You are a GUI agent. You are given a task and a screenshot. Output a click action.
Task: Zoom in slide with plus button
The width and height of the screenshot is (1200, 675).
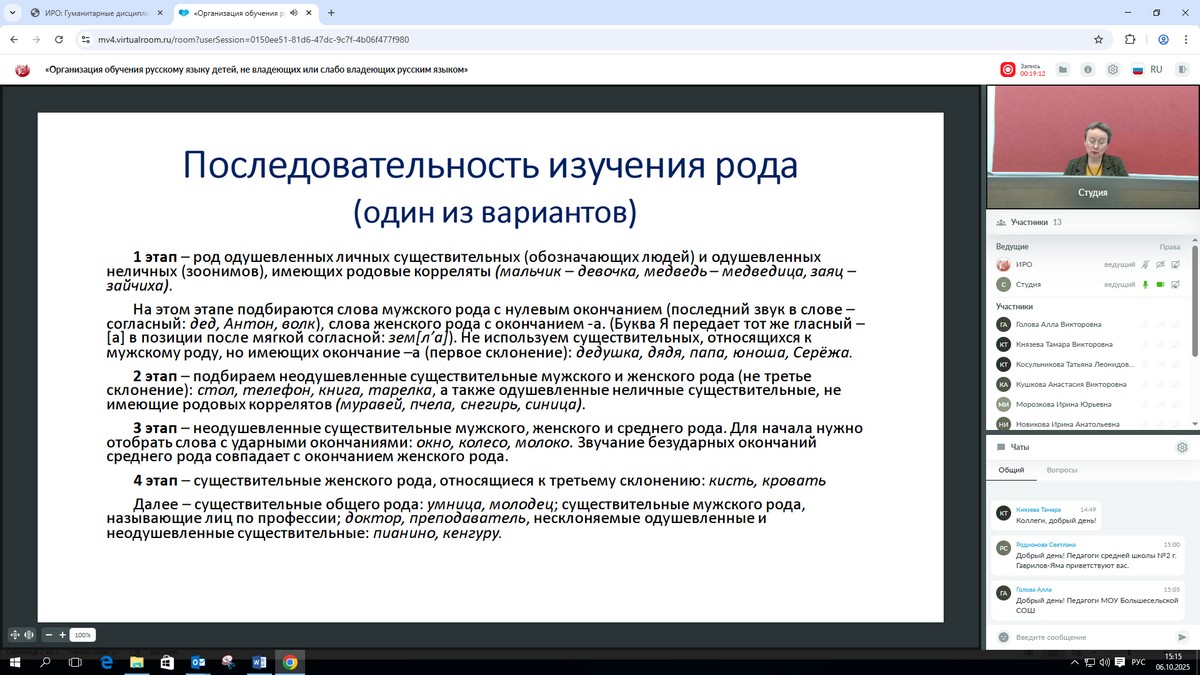pyautogui.click(x=62, y=635)
